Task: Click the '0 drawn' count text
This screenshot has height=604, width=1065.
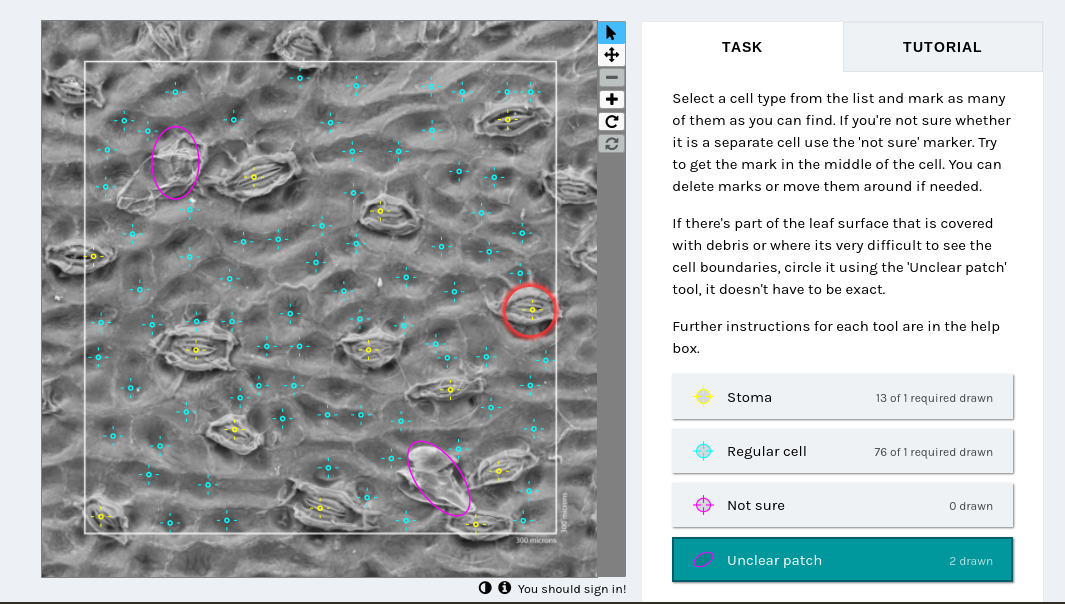Action: point(971,506)
